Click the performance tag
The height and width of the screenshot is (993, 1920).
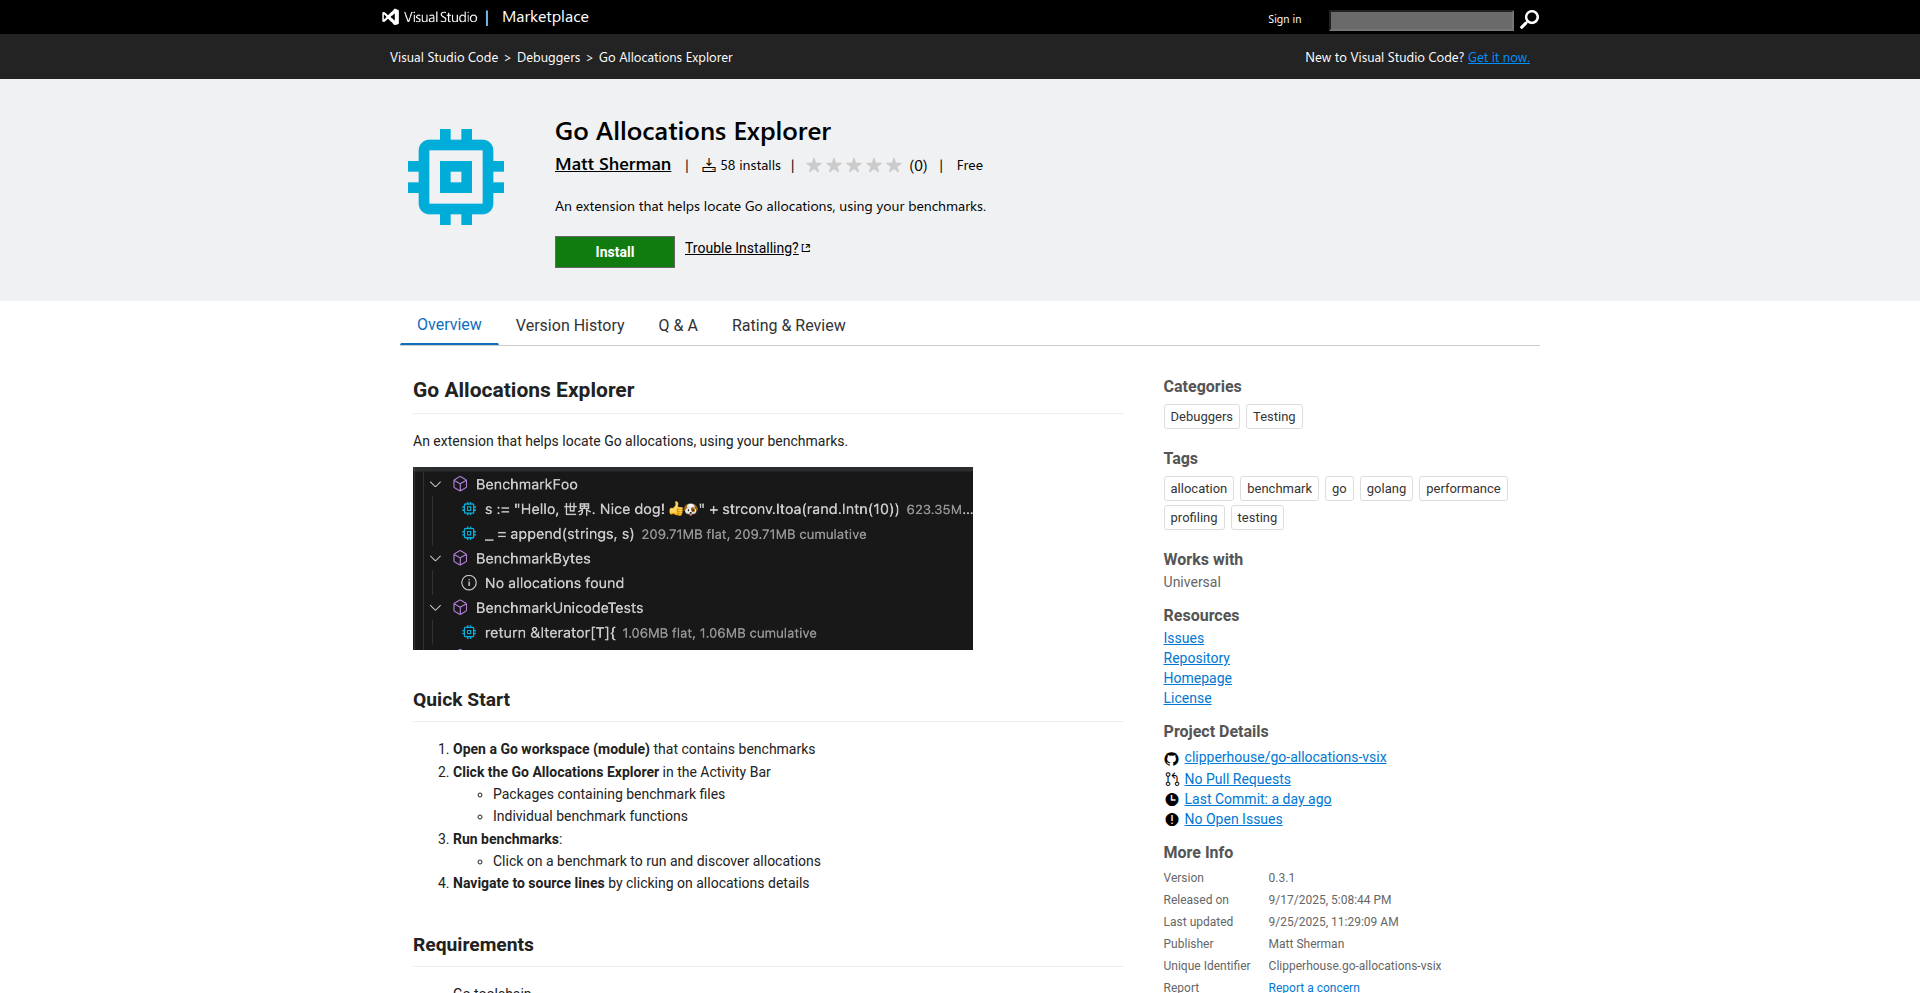click(1463, 489)
